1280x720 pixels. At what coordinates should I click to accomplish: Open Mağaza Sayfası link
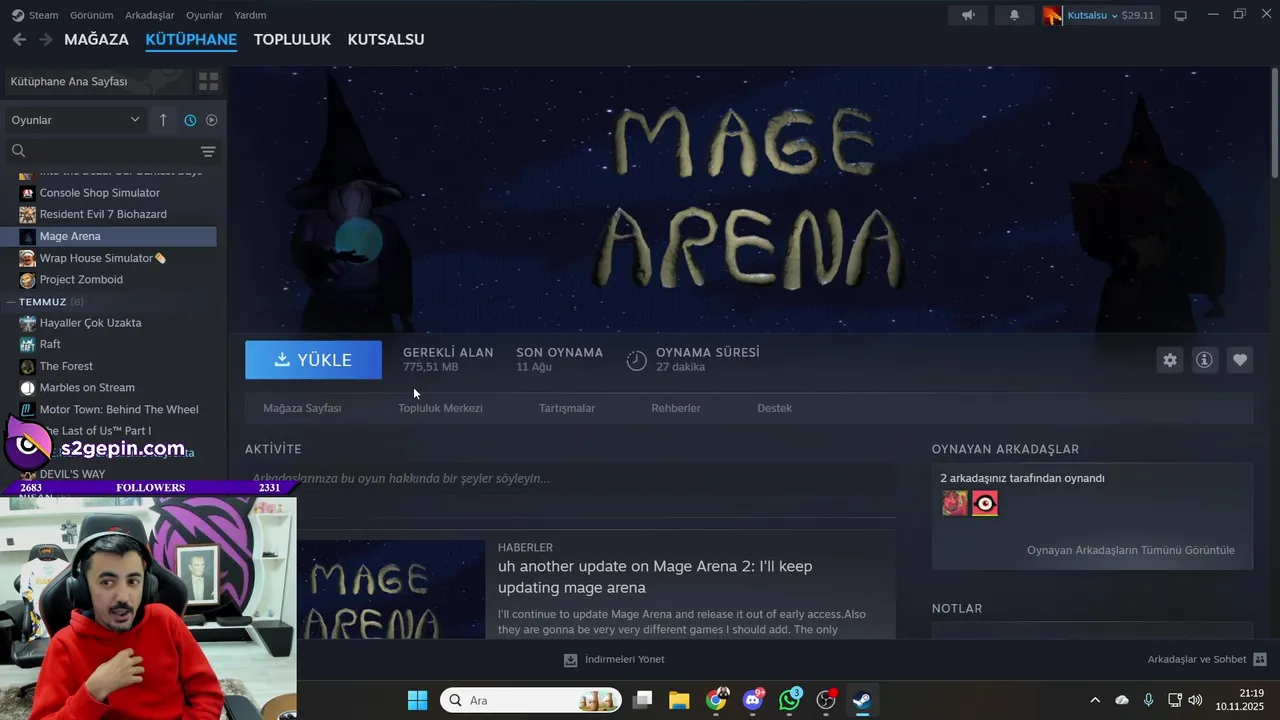click(x=302, y=408)
